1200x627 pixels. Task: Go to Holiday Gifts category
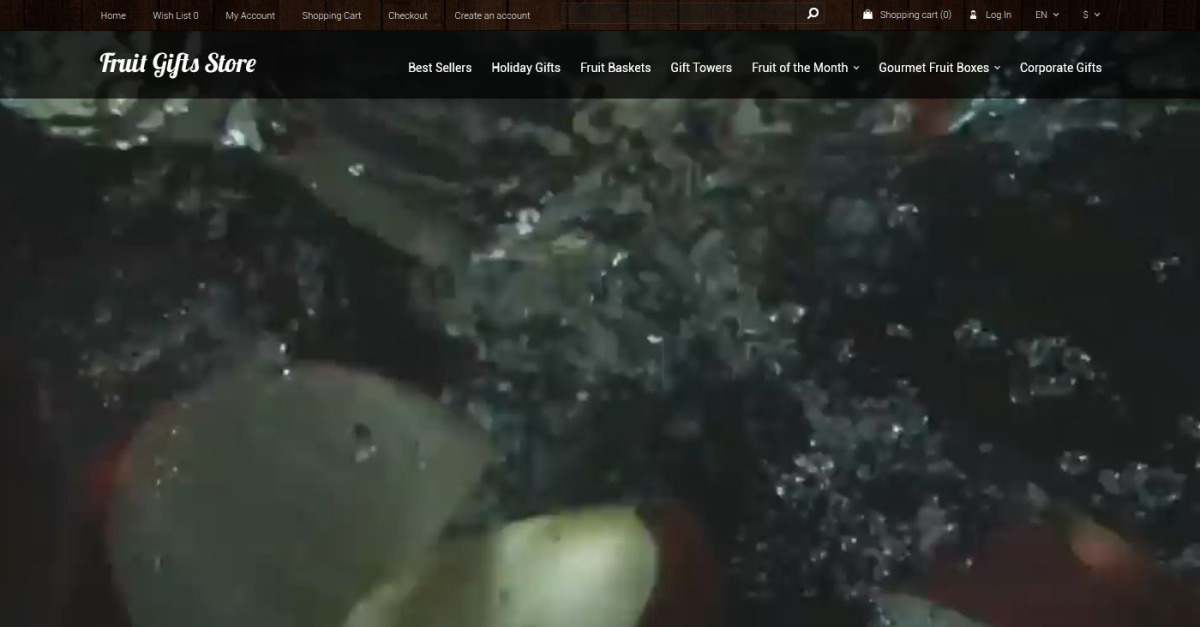coord(526,68)
